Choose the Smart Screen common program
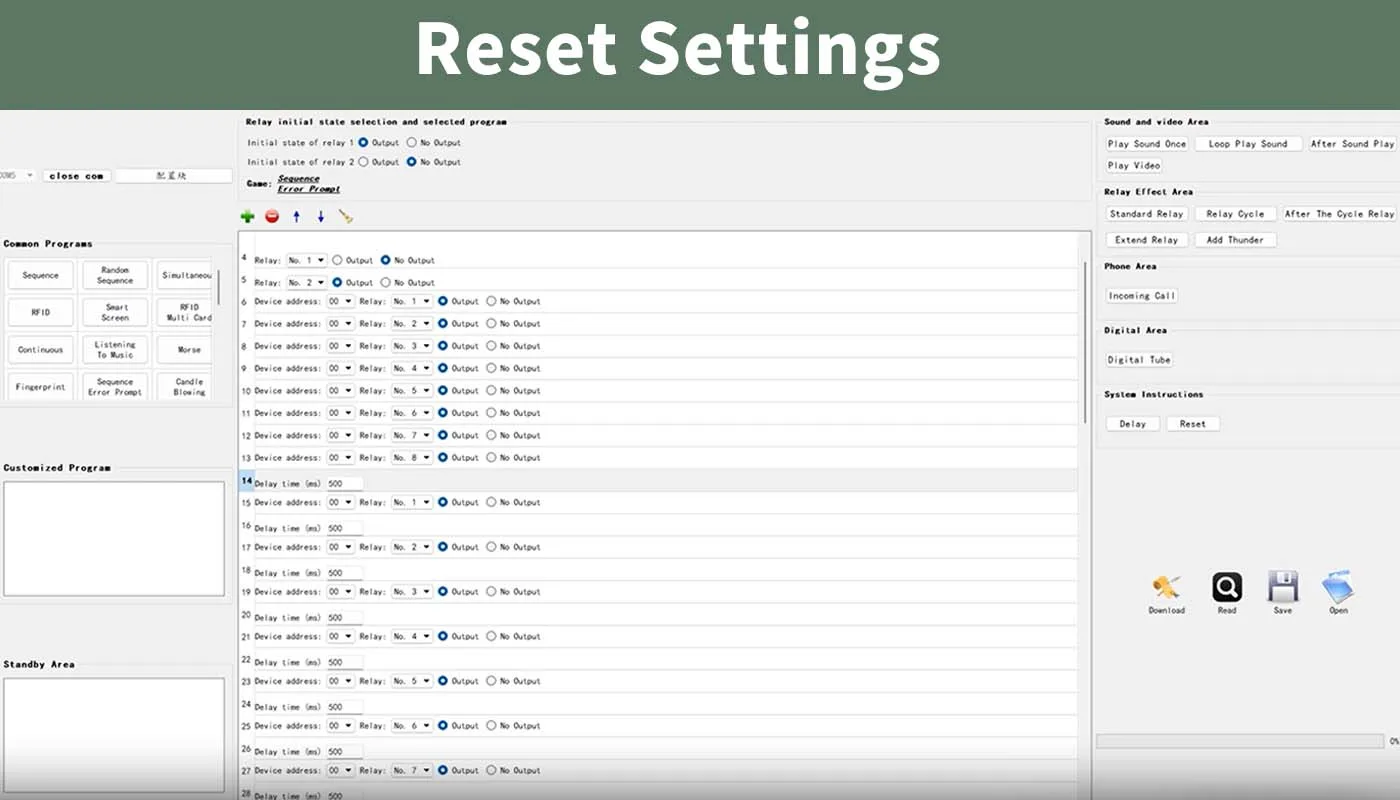1400x800 pixels. (x=115, y=312)
